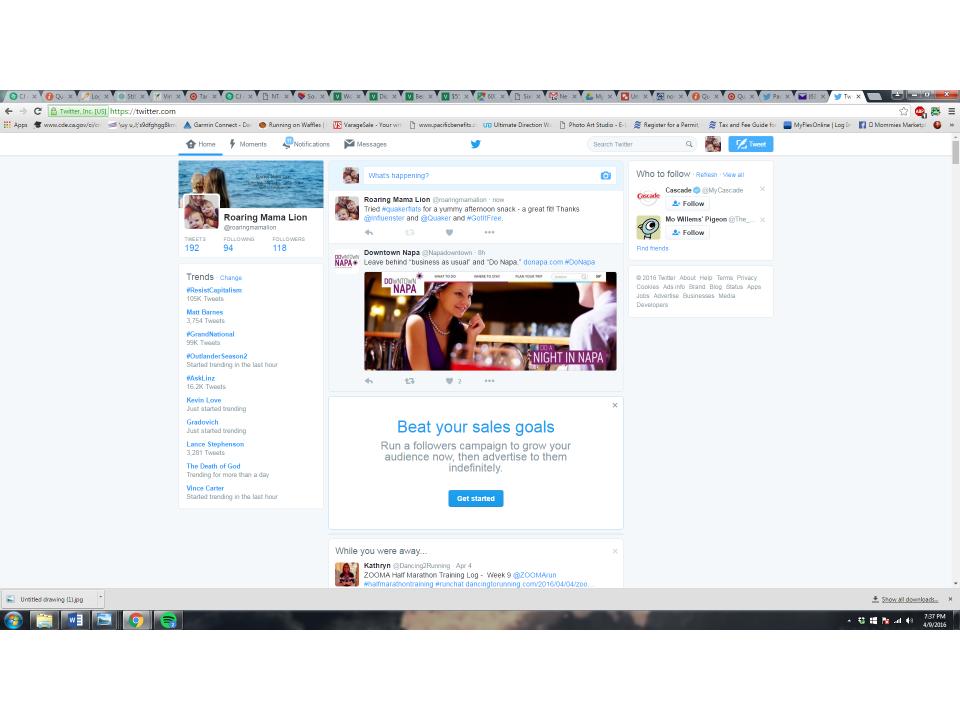Open the Matt Barnes trend
This screenshot has width=960, height=720.
coord(204,312)
